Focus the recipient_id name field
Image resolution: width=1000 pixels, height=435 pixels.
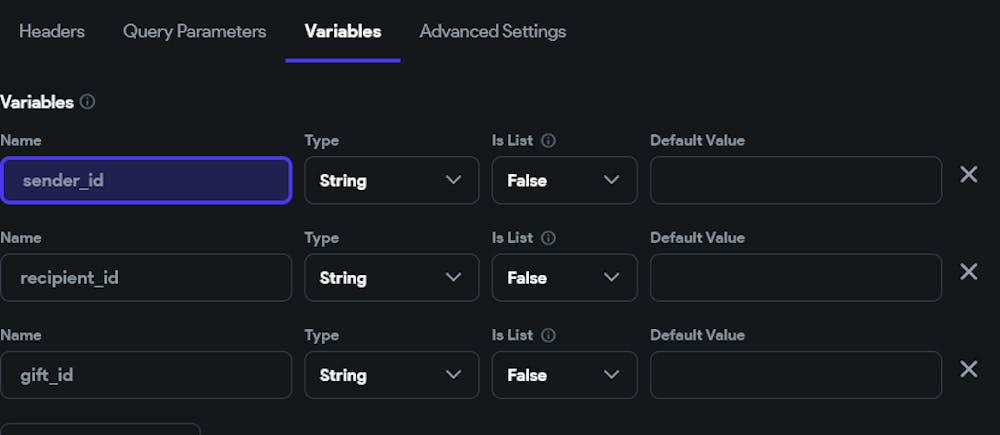(146, 278)
